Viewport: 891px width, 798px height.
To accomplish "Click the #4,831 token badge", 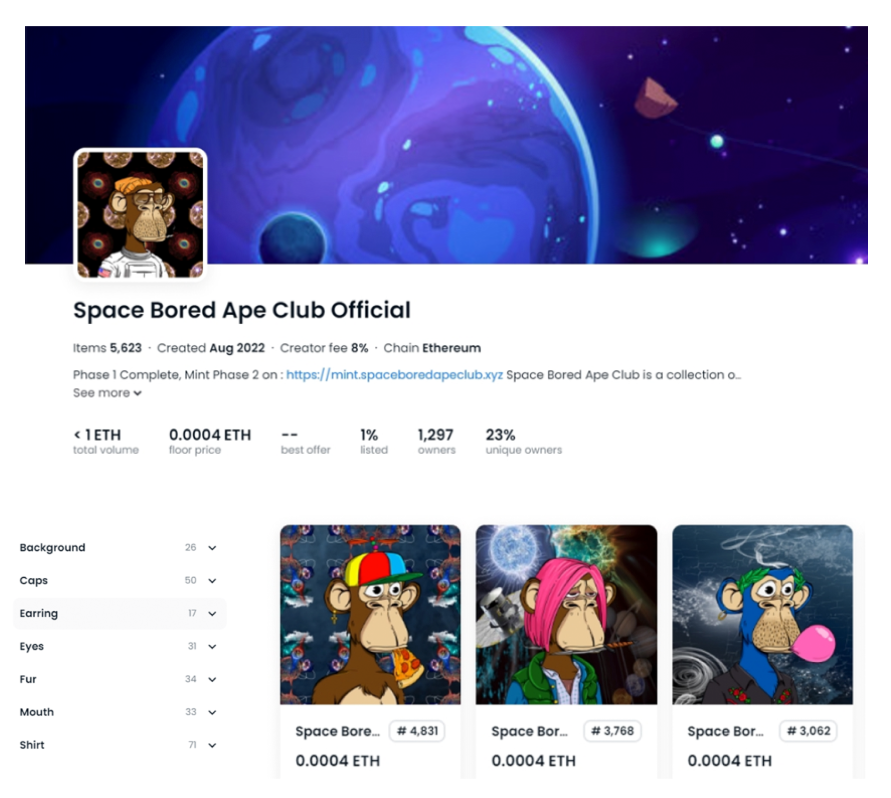I will [417, 731].
